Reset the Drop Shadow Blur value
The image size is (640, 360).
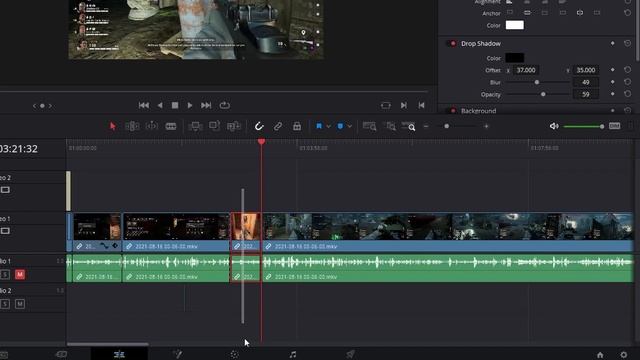(x=627, y=82)
